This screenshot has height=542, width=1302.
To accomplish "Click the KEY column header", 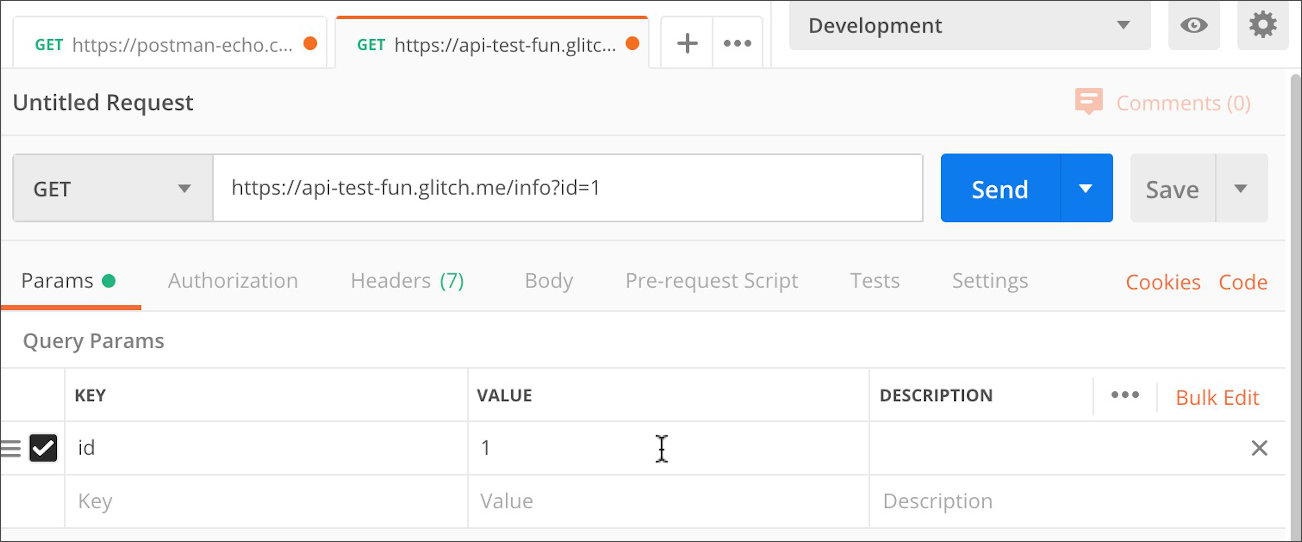I will [90, 396].
